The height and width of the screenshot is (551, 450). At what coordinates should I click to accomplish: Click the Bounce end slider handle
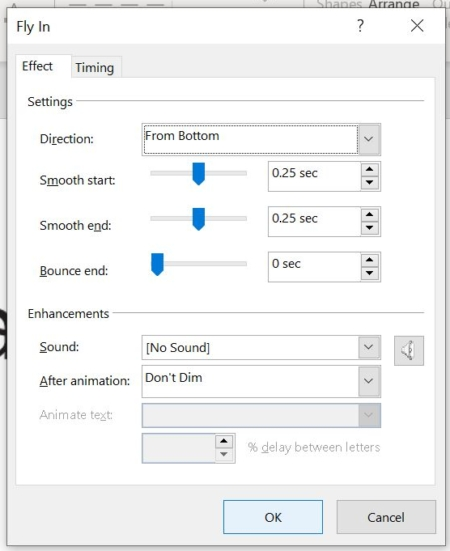[157, 264]
